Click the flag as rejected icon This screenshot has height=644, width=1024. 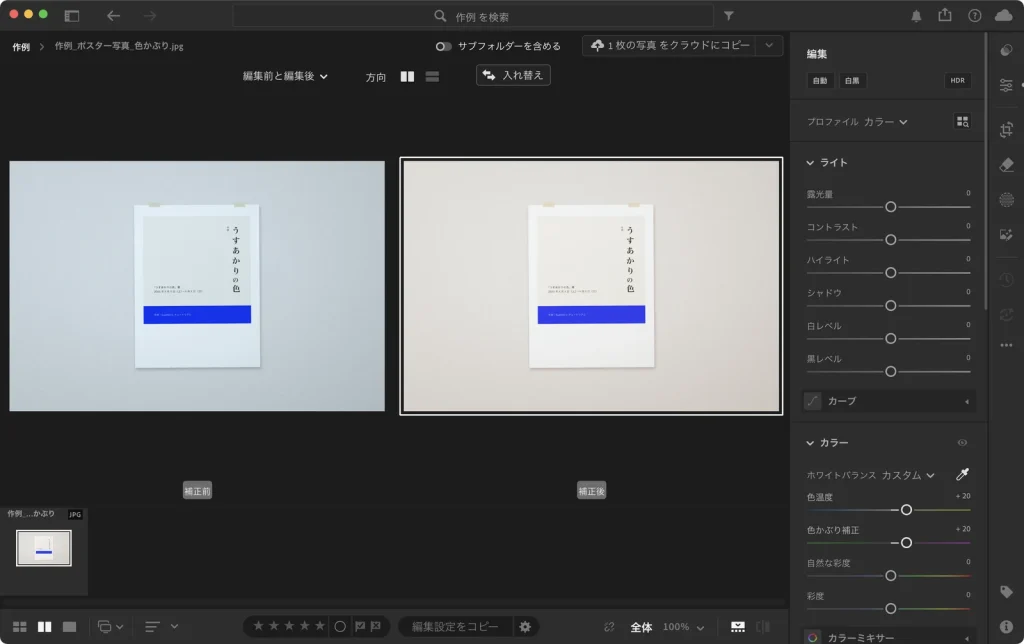click(376, 626)
